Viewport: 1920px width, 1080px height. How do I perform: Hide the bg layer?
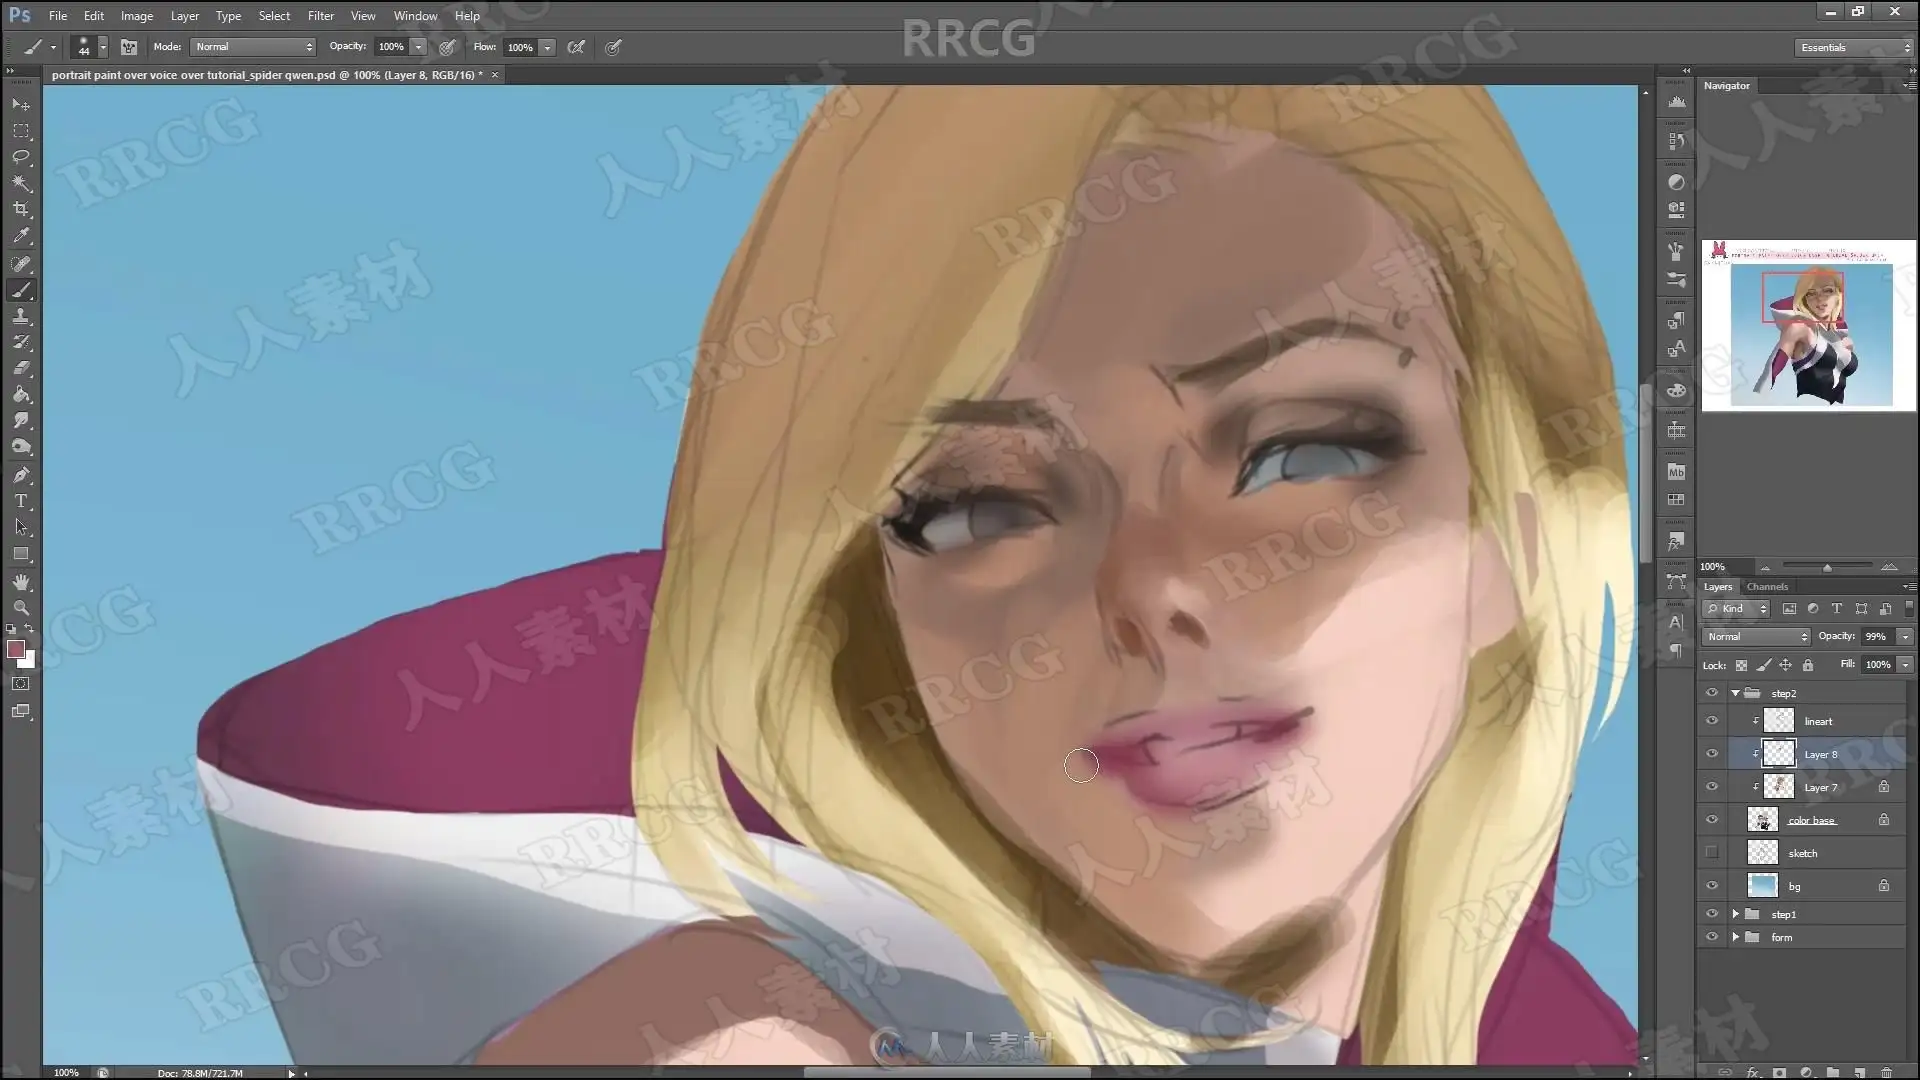(x=1711, y=886)
